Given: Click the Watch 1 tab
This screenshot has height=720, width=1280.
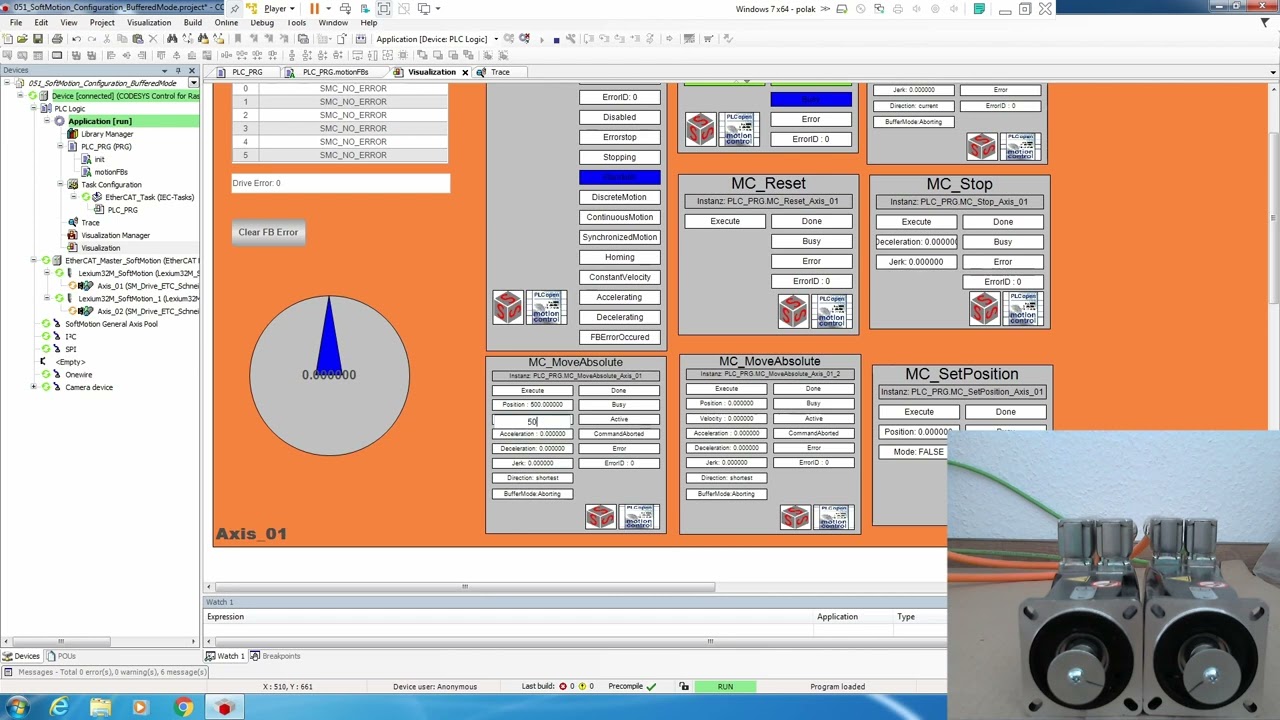Looking at the screenshot, I should coord(225,656).
